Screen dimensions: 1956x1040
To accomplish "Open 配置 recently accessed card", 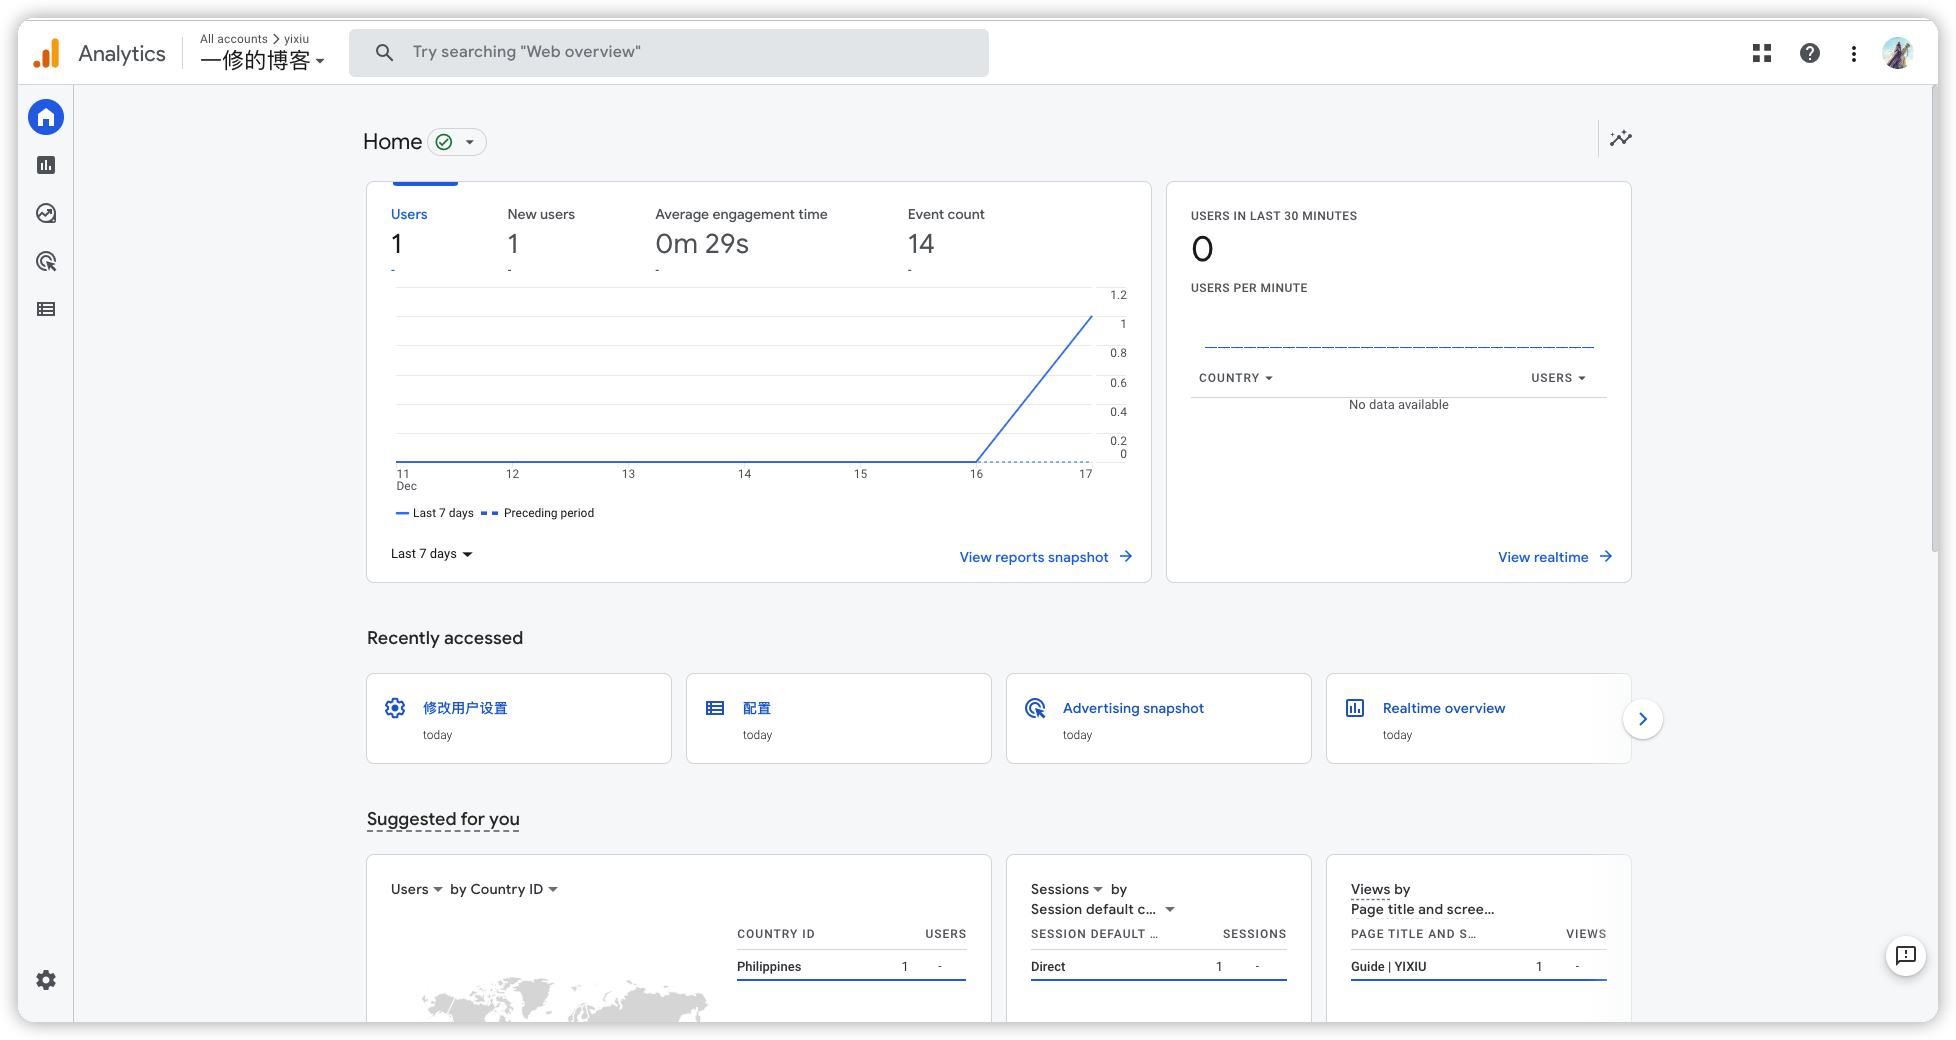I will click(839, 718).
